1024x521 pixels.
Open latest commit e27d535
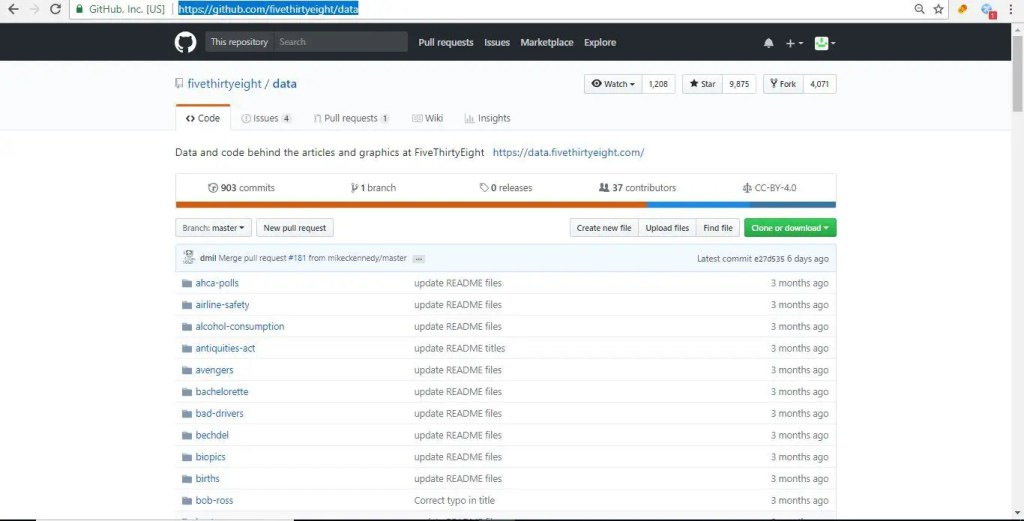(769, 259)
